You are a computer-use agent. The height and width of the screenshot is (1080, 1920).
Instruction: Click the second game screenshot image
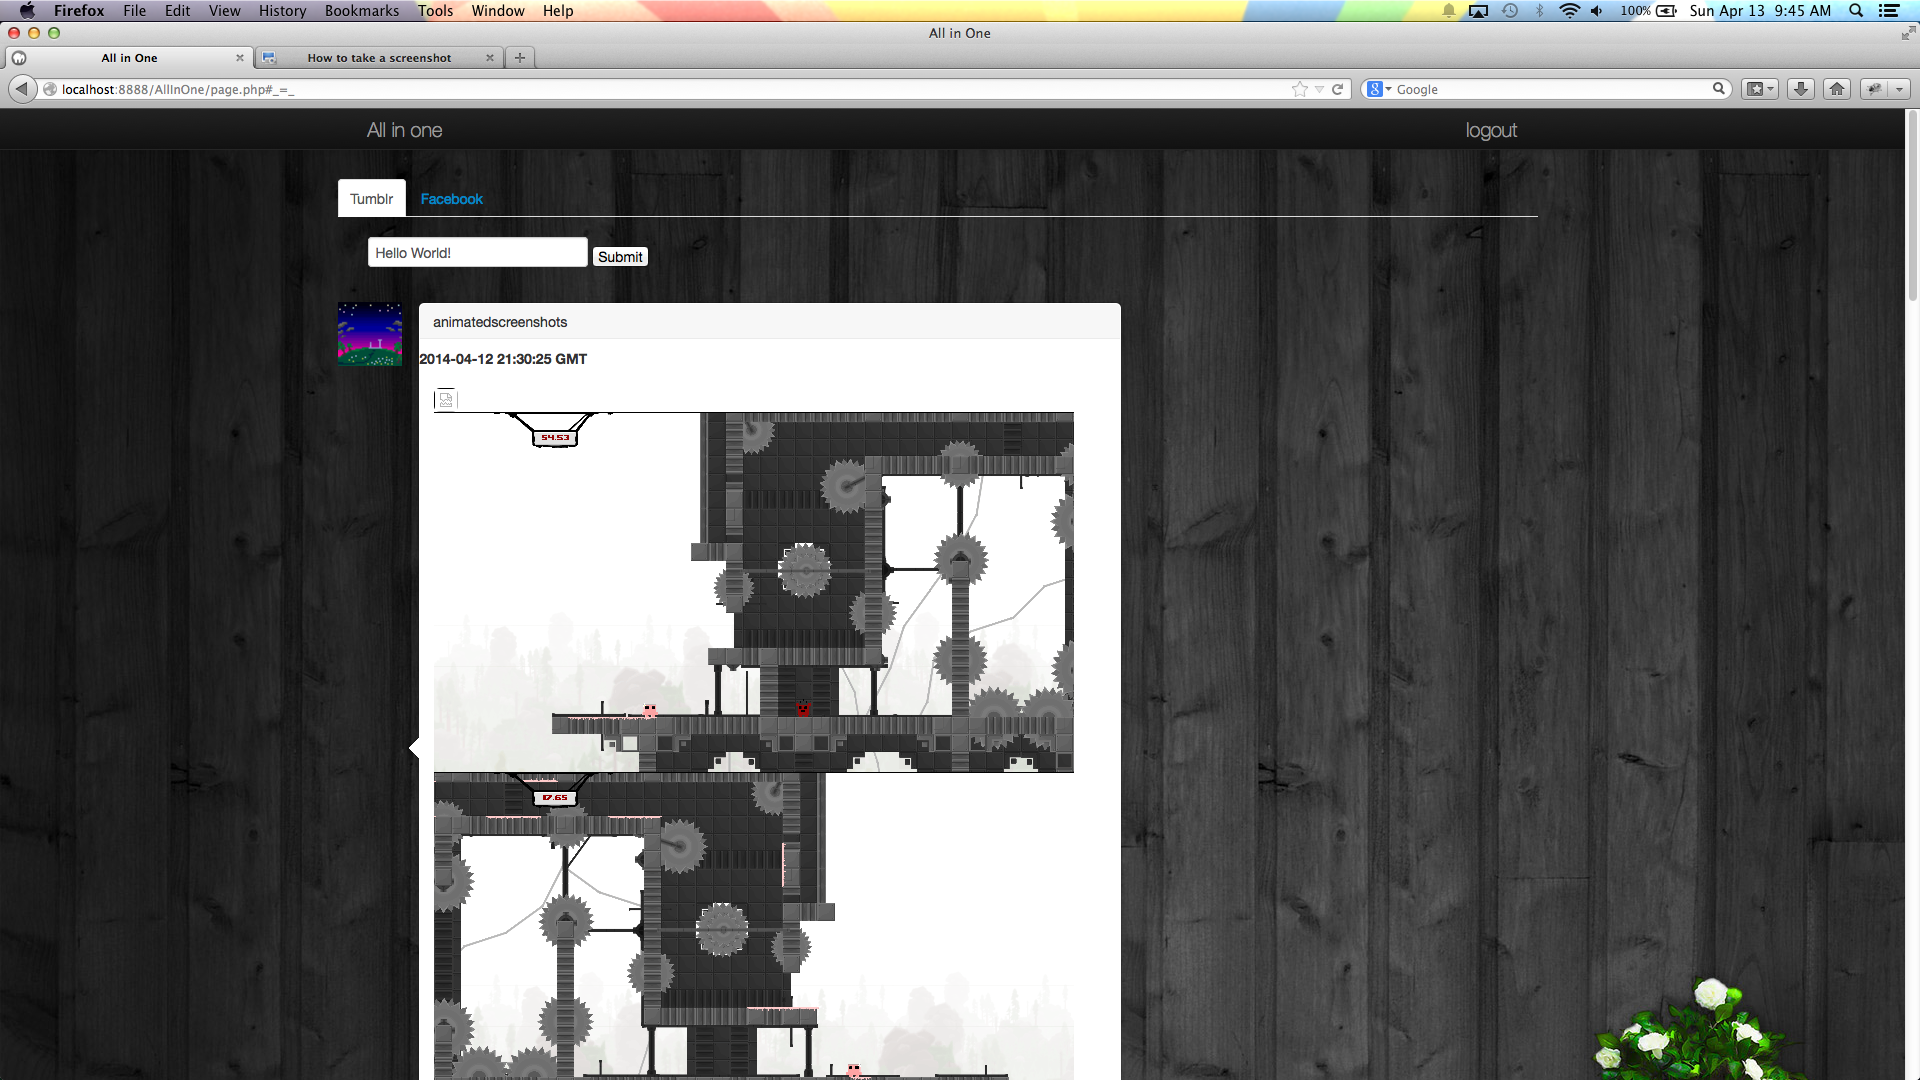point(754,926)
